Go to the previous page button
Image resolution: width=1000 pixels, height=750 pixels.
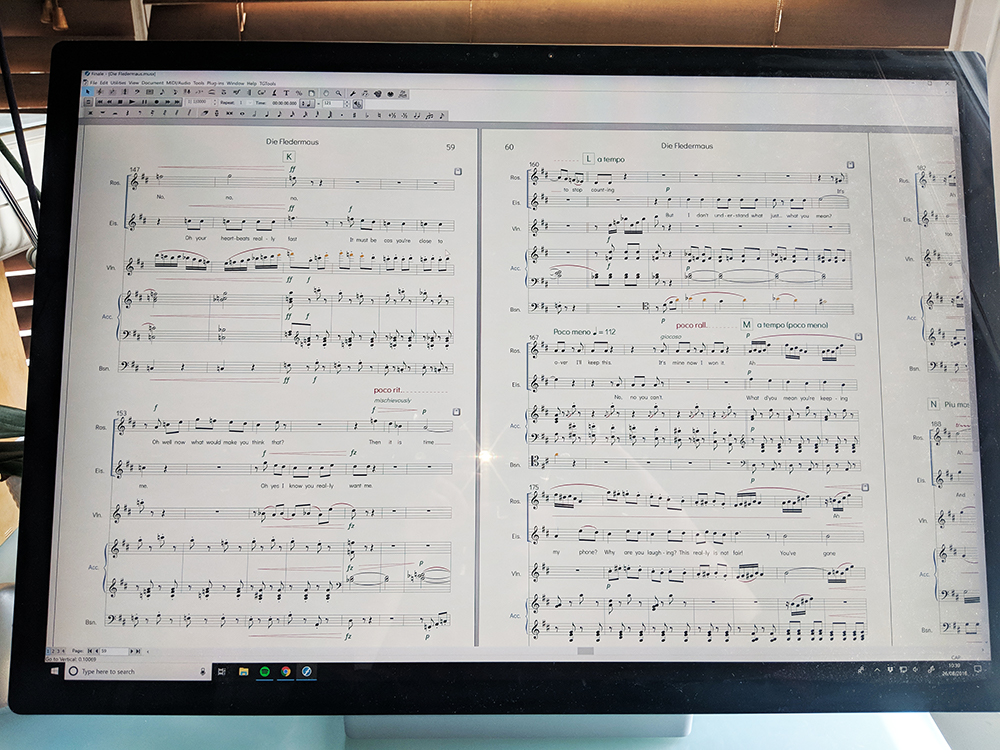point(97,651)
